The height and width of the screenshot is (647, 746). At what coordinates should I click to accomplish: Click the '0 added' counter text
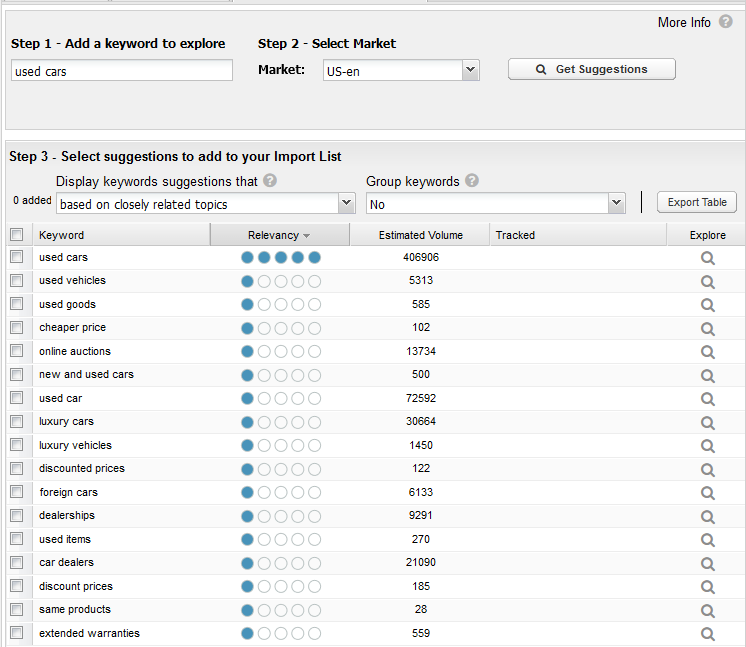pyautogui.click(x=32, y=200)
